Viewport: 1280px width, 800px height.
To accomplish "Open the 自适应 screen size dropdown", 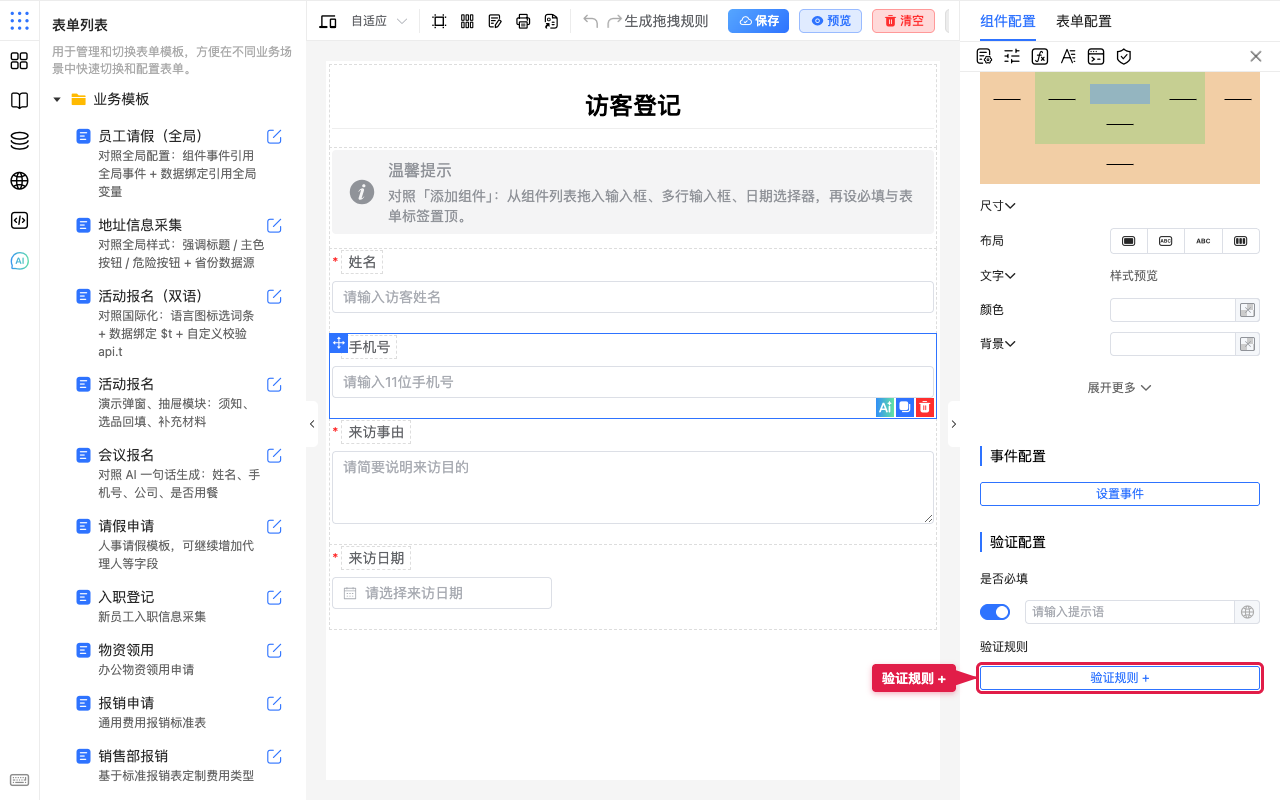I will pyautogui.click(x=379, y=21).
